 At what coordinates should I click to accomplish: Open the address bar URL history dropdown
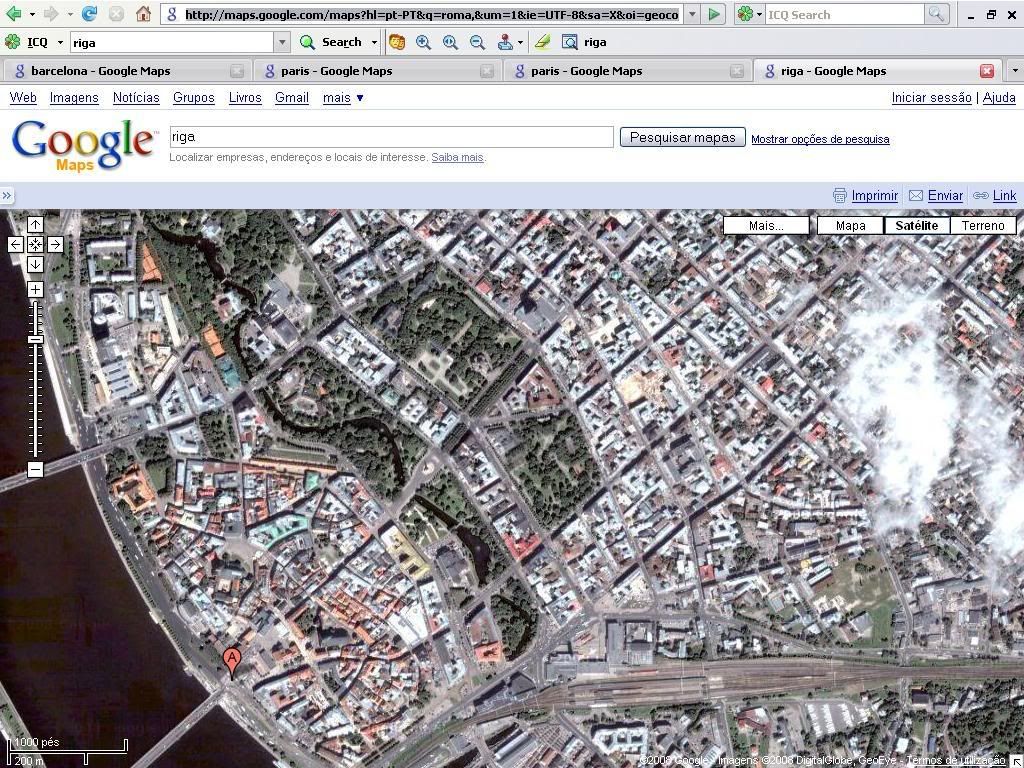[692, 14]
